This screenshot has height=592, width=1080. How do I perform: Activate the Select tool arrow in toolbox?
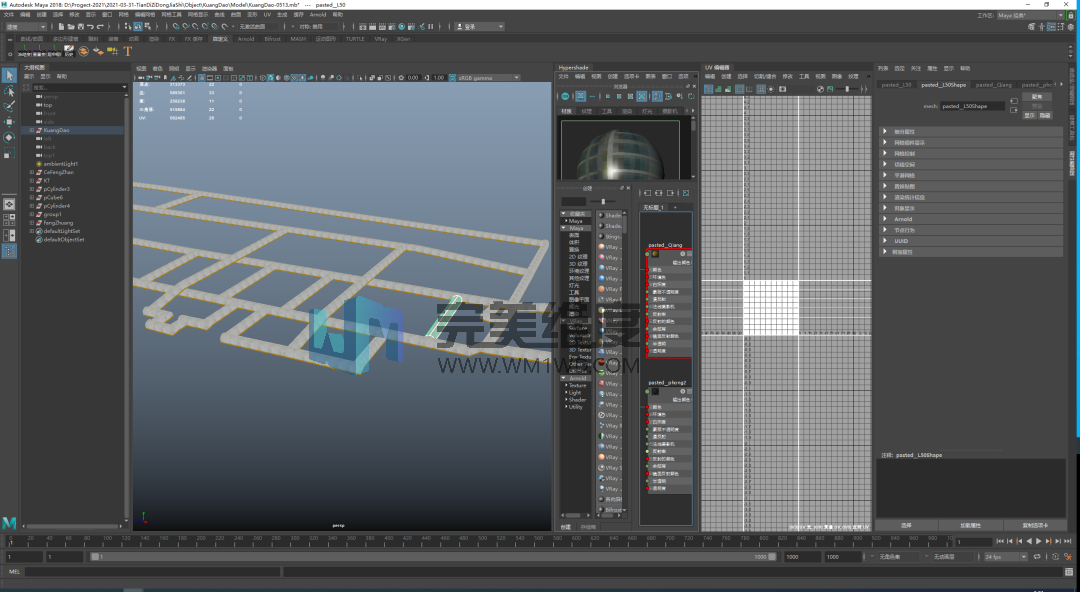click(x=9, y=75)
